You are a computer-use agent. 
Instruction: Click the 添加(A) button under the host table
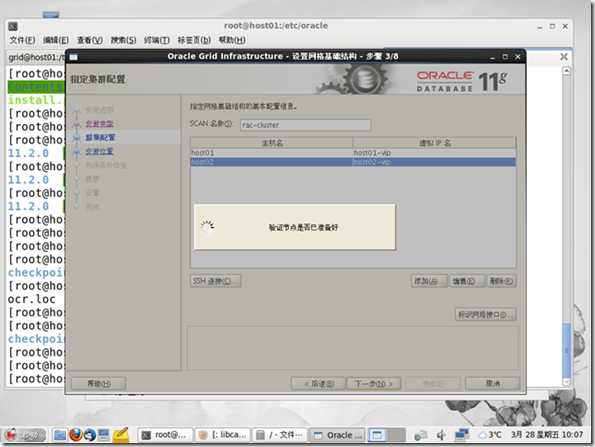pos(429,281)
